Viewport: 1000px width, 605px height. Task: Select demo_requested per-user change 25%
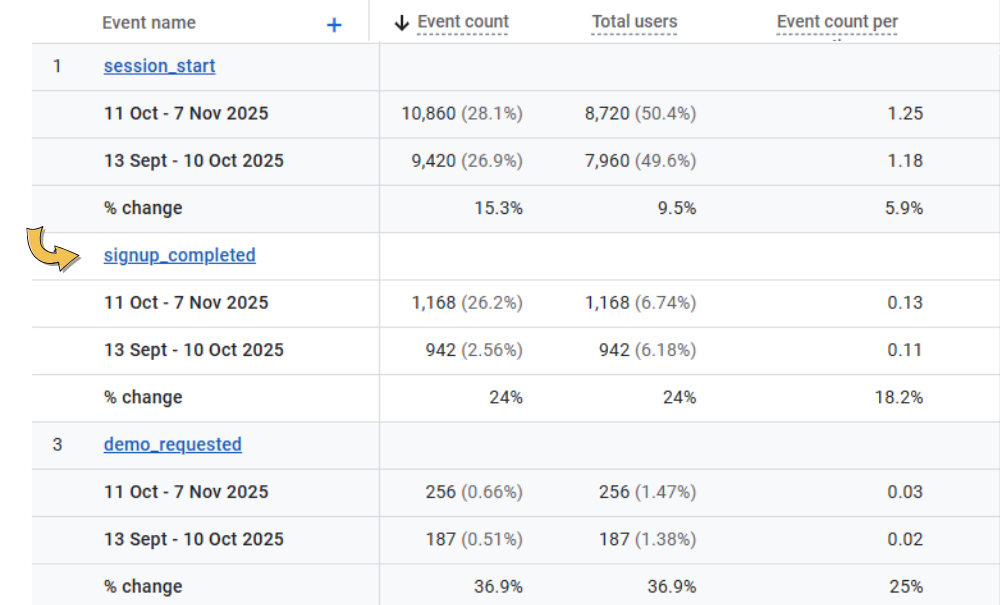pyautogui.click(x=906, y=587)
